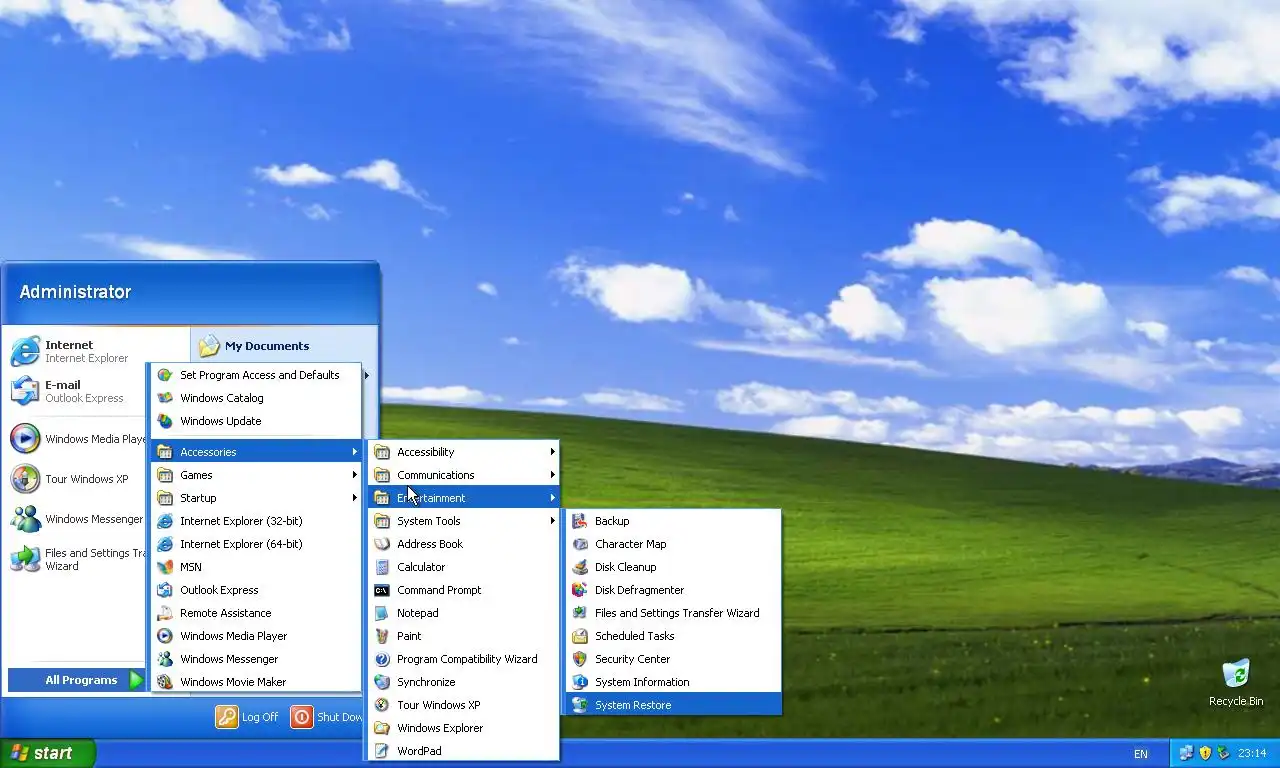This screenshot has width=1280, height=768.
Task: Open pinned Tour Windows XP in Start menu
Action: (78, 479)
